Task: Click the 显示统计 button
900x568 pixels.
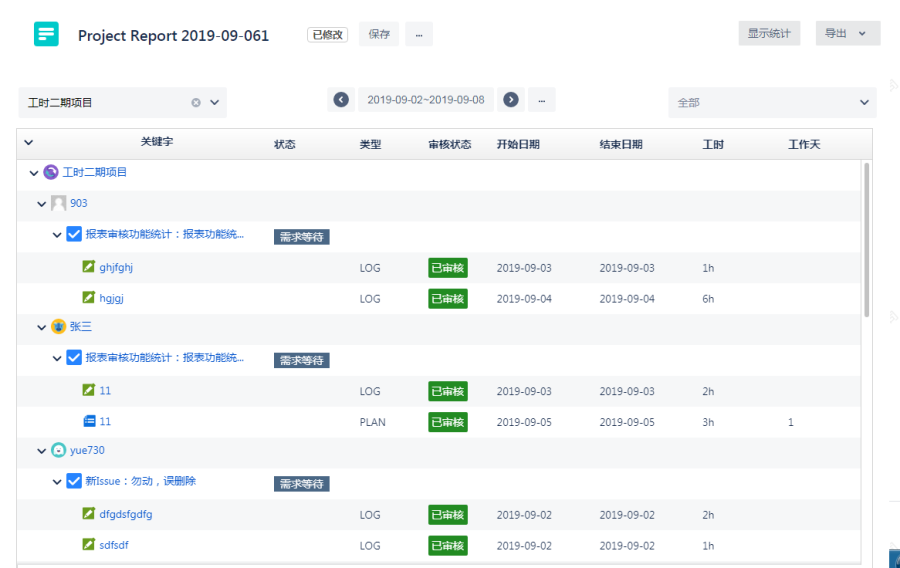Action: coord(769,34)
